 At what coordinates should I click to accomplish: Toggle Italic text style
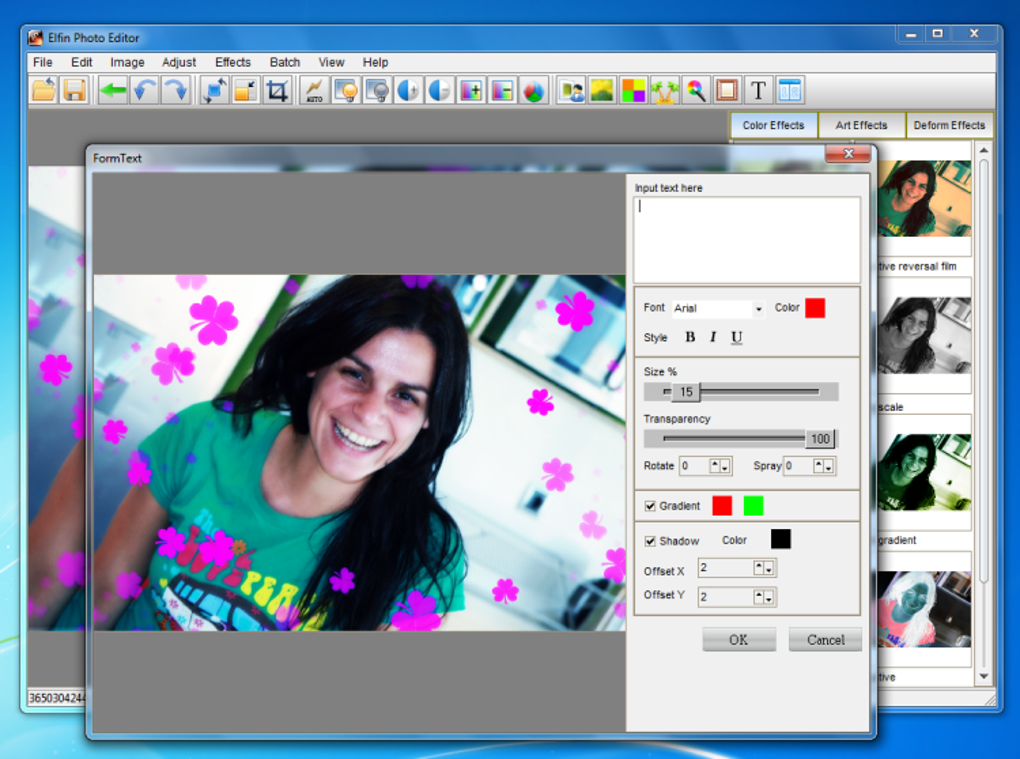[x=713, y=337]
